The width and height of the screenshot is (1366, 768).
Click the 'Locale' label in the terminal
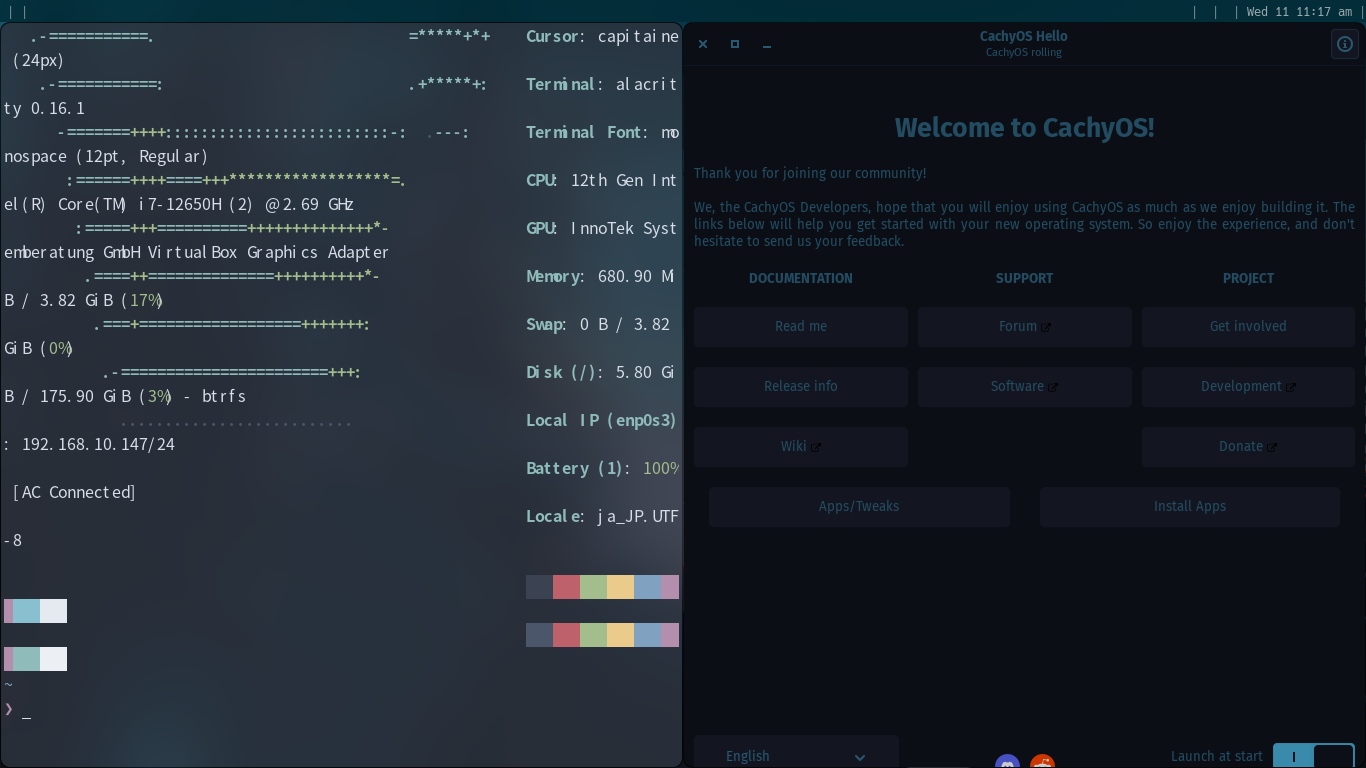[x=553, y=517]
